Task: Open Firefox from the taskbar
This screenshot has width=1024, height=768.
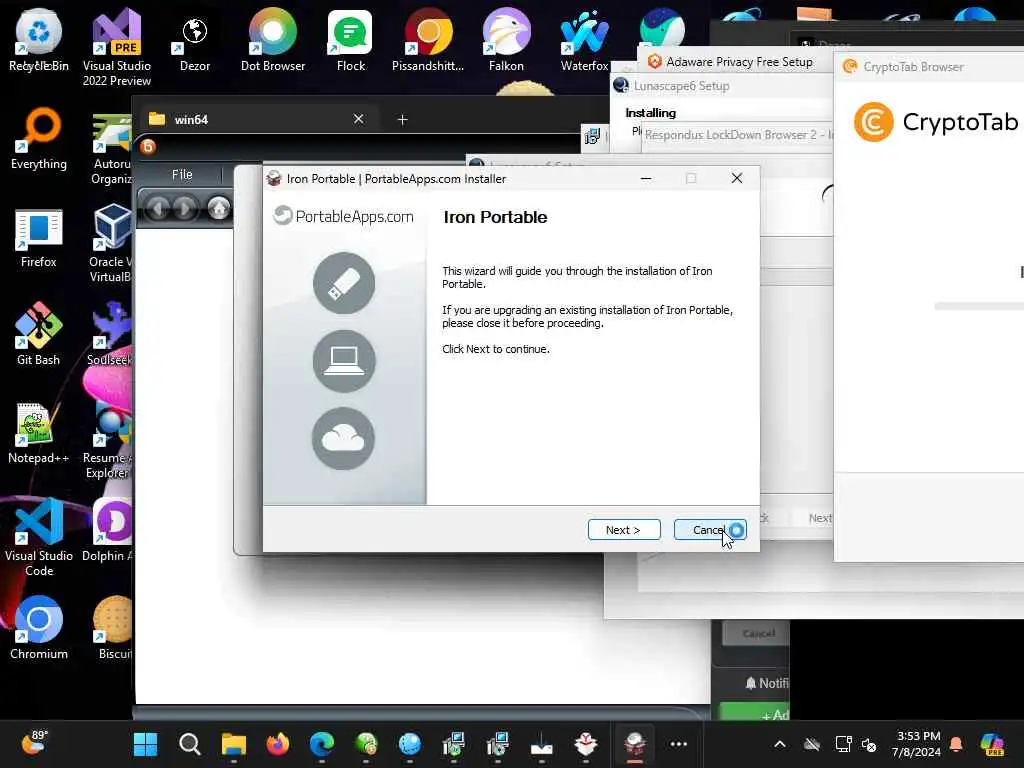Action: [x=278, y=744]
